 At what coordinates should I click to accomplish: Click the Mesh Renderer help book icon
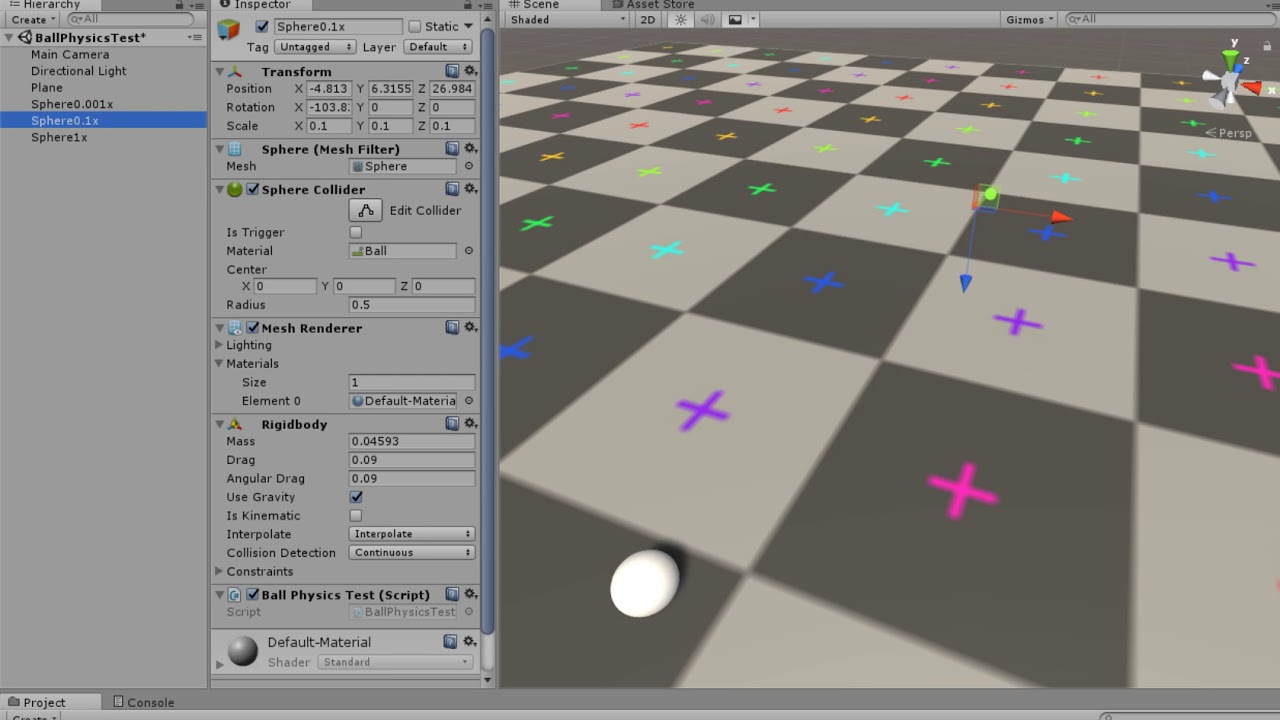pyautogui.click(x=452, y=327)
